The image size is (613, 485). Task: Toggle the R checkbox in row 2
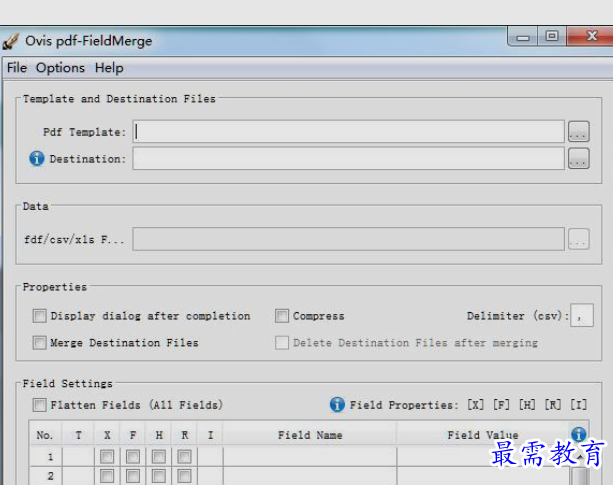tap(185, 476)
